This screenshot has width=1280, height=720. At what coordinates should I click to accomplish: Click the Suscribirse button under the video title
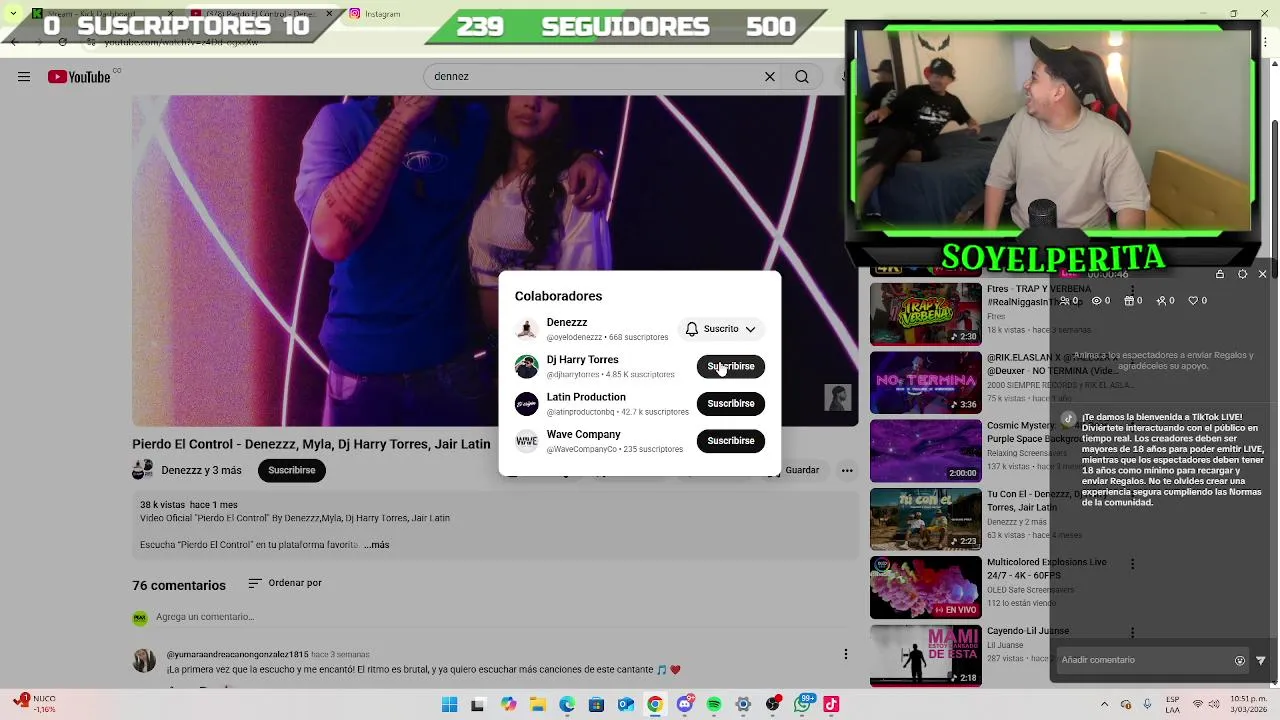pos(292,470)
